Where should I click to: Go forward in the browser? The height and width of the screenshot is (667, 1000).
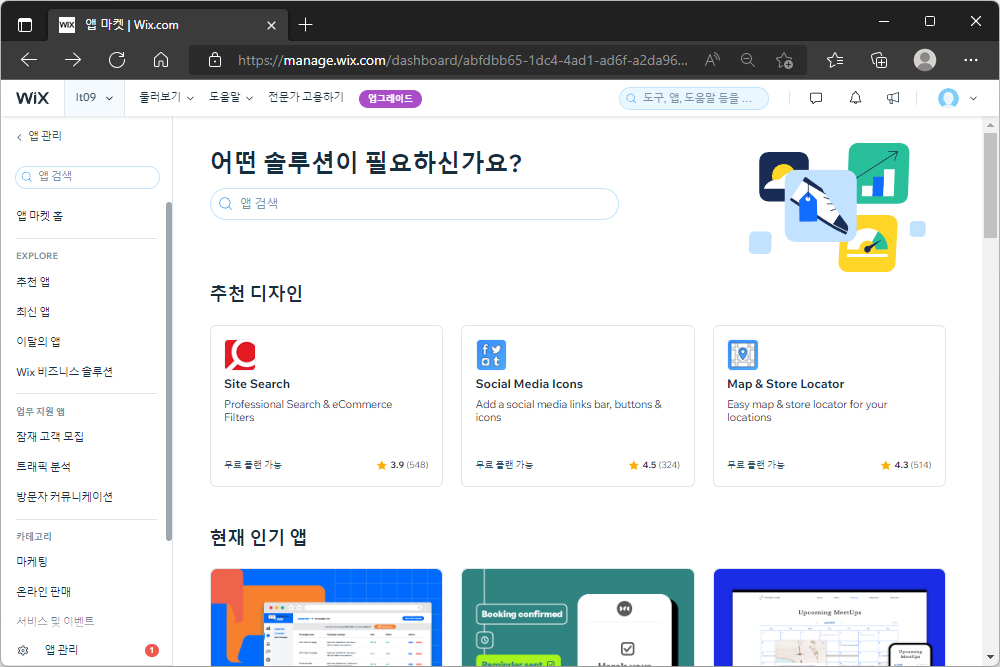(73, 60)
